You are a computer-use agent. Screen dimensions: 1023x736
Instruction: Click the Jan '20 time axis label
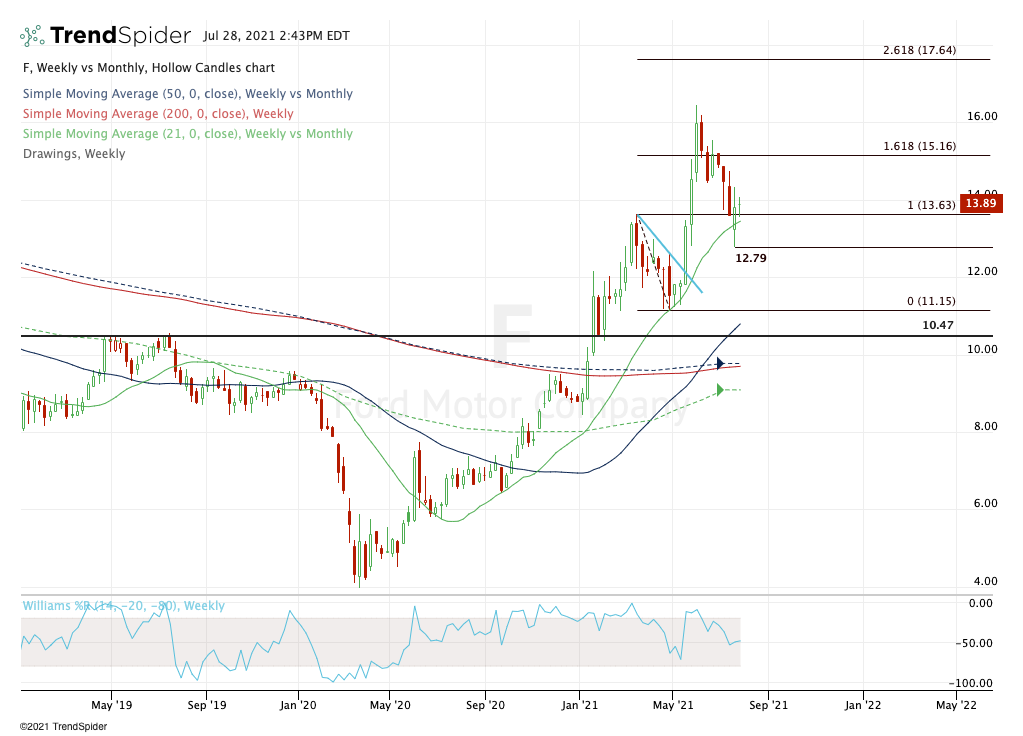pos(298,705)
